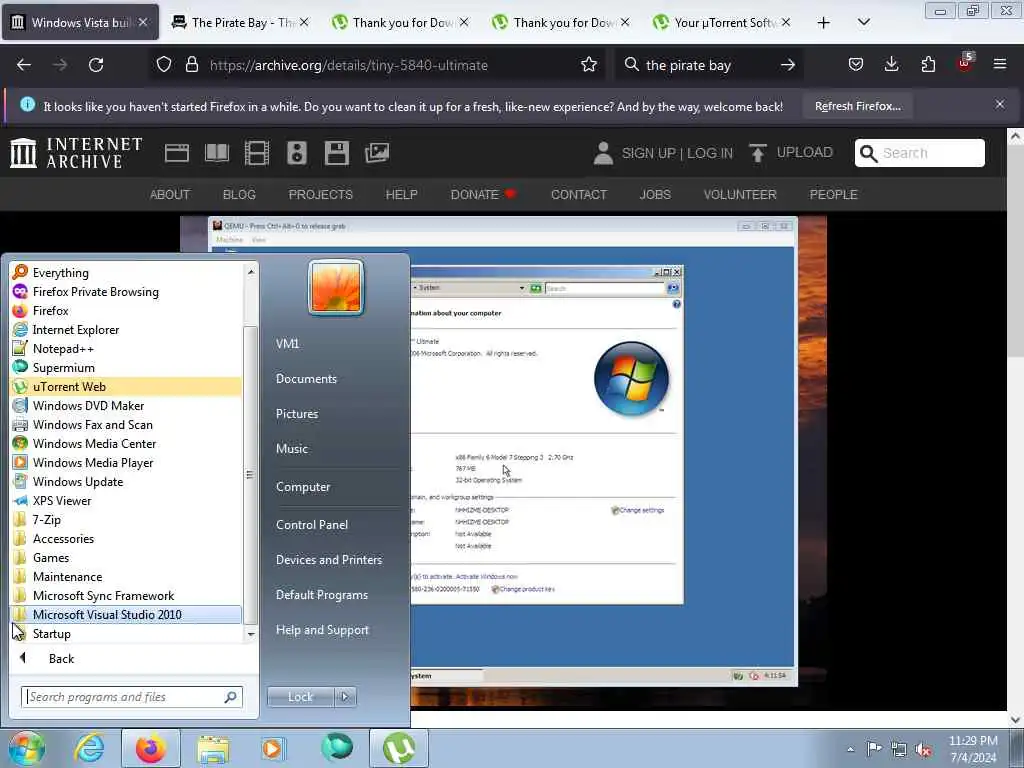Open Documents from Start menu
Viewport: 1024px width, 768px height.
(306, 378)
